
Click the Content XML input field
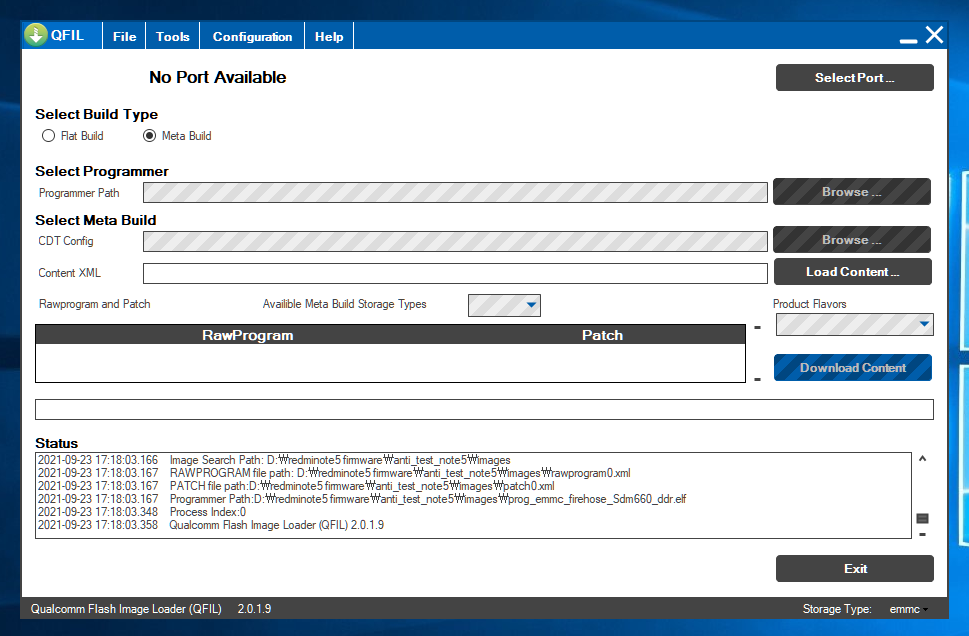tap(455, 273)
